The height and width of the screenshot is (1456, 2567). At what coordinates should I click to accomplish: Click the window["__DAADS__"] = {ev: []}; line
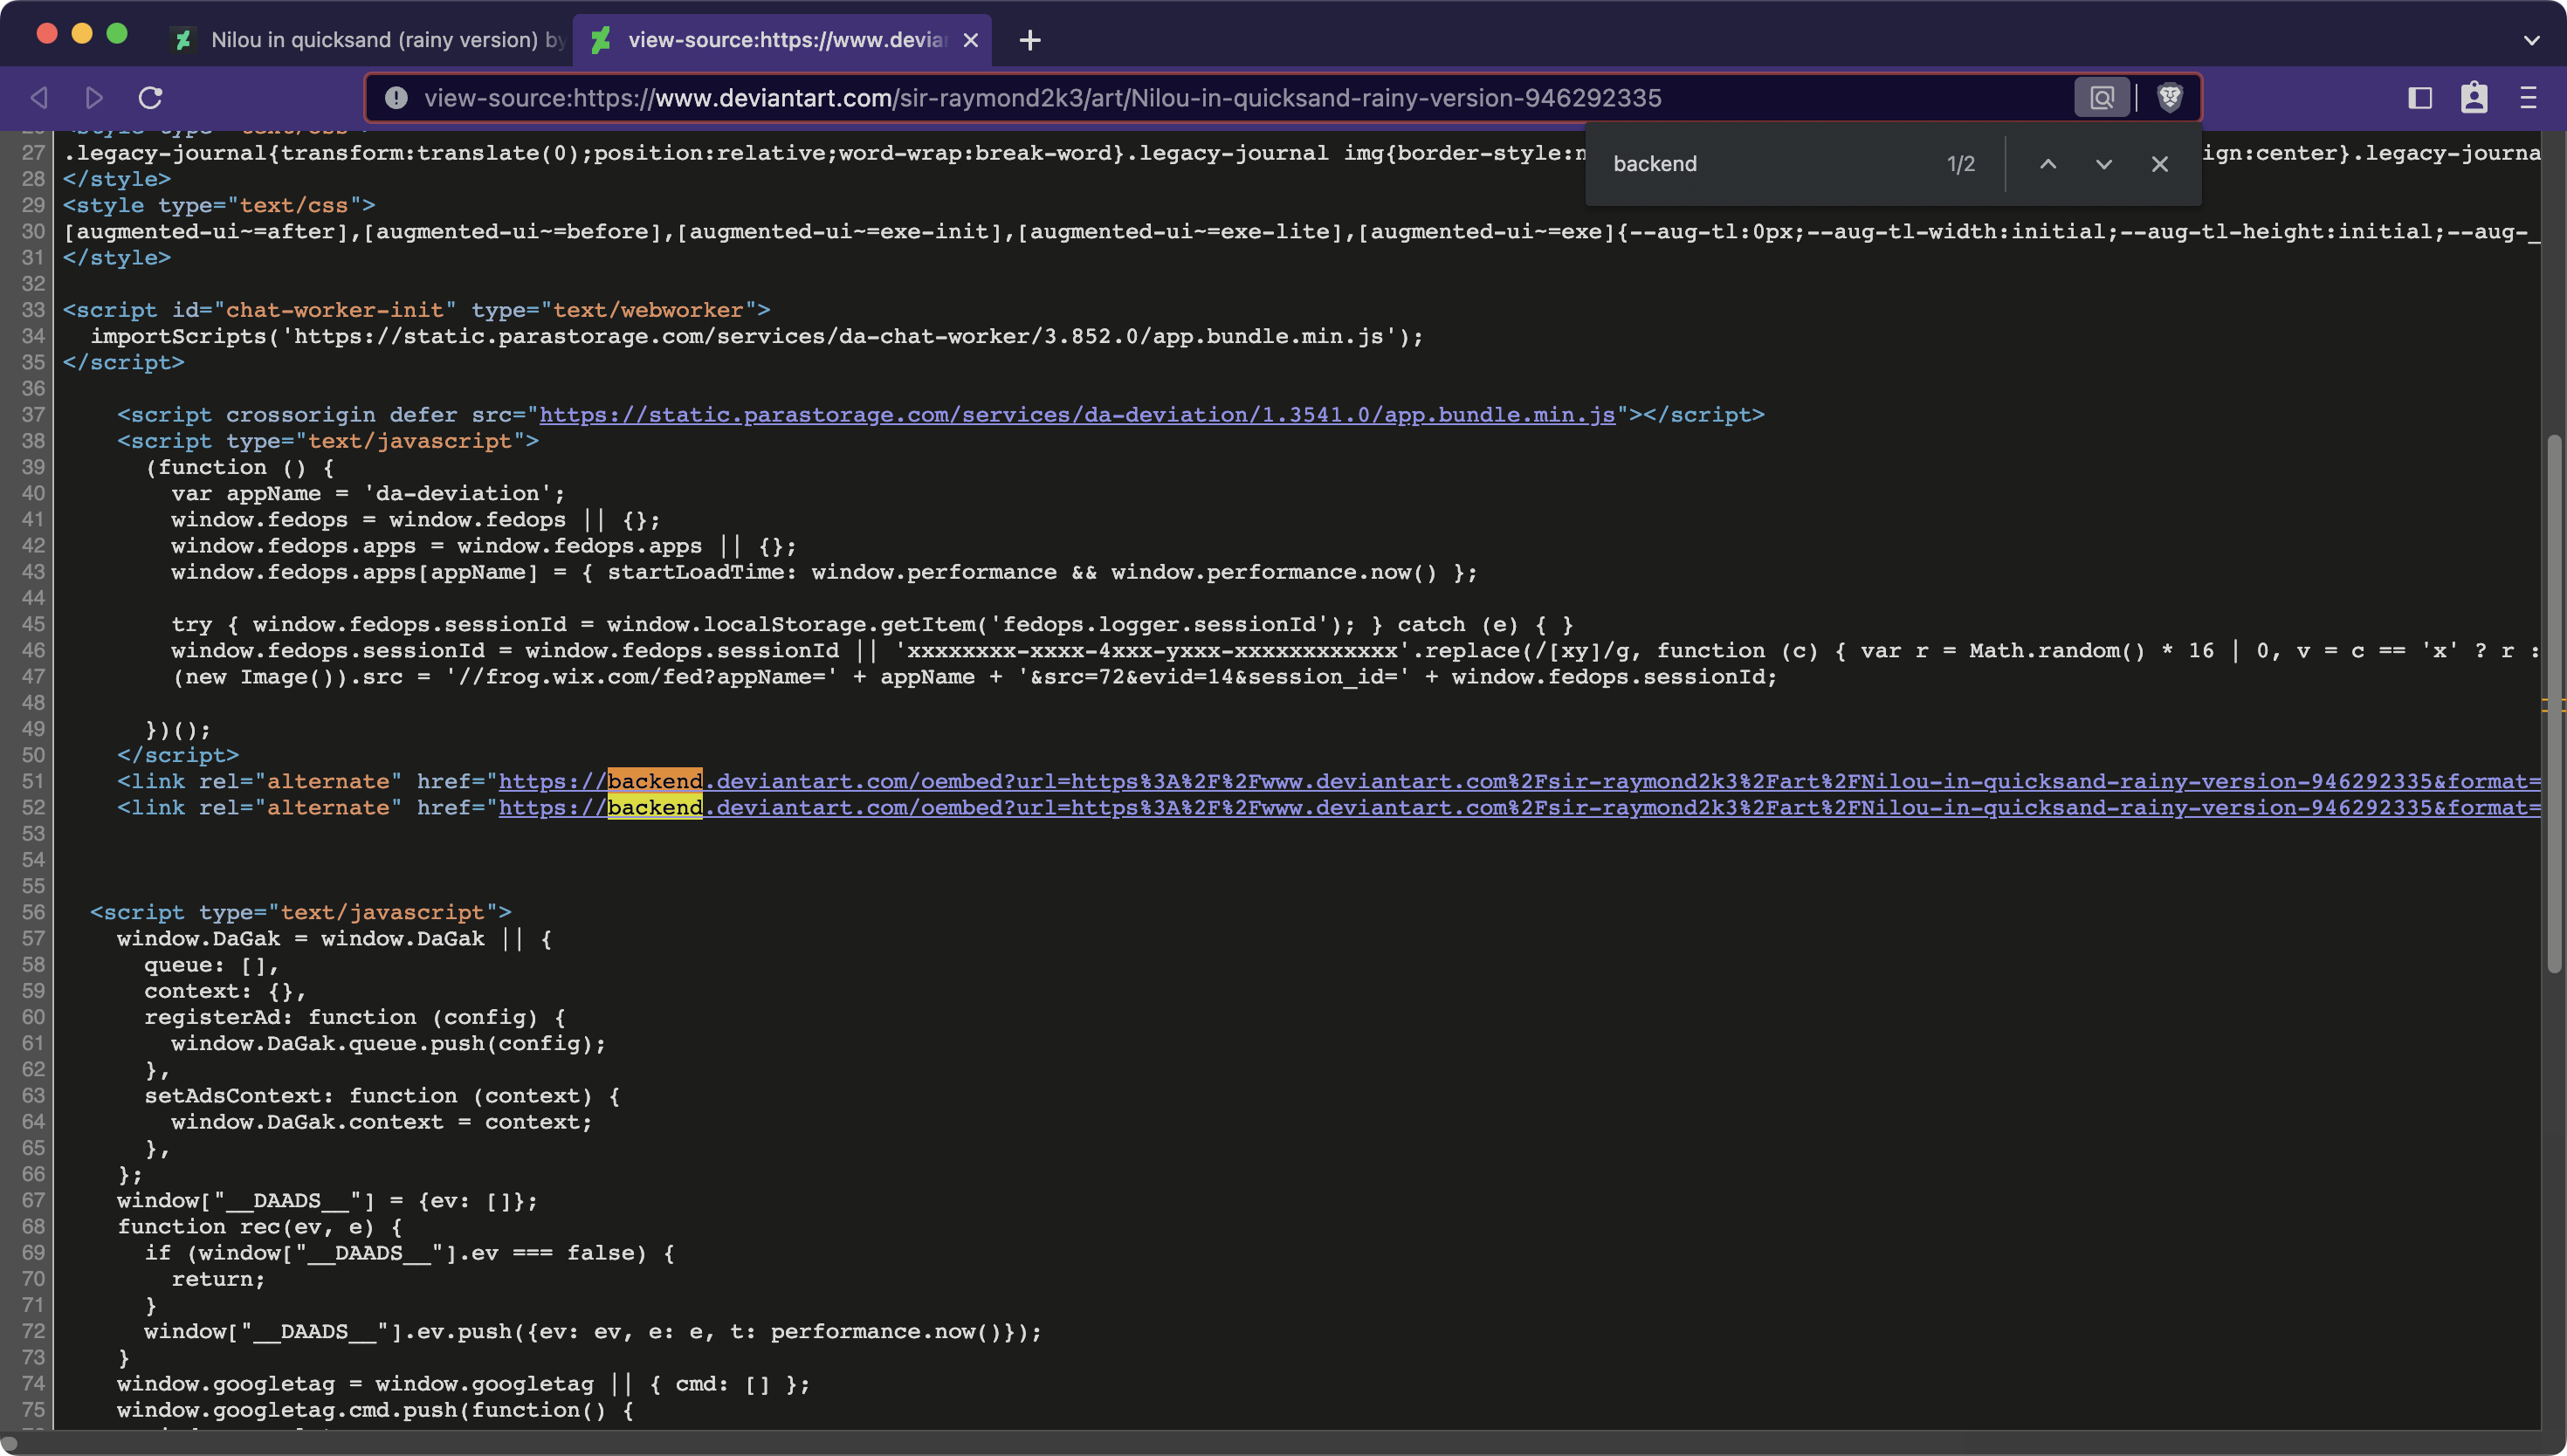[328, 1200]
